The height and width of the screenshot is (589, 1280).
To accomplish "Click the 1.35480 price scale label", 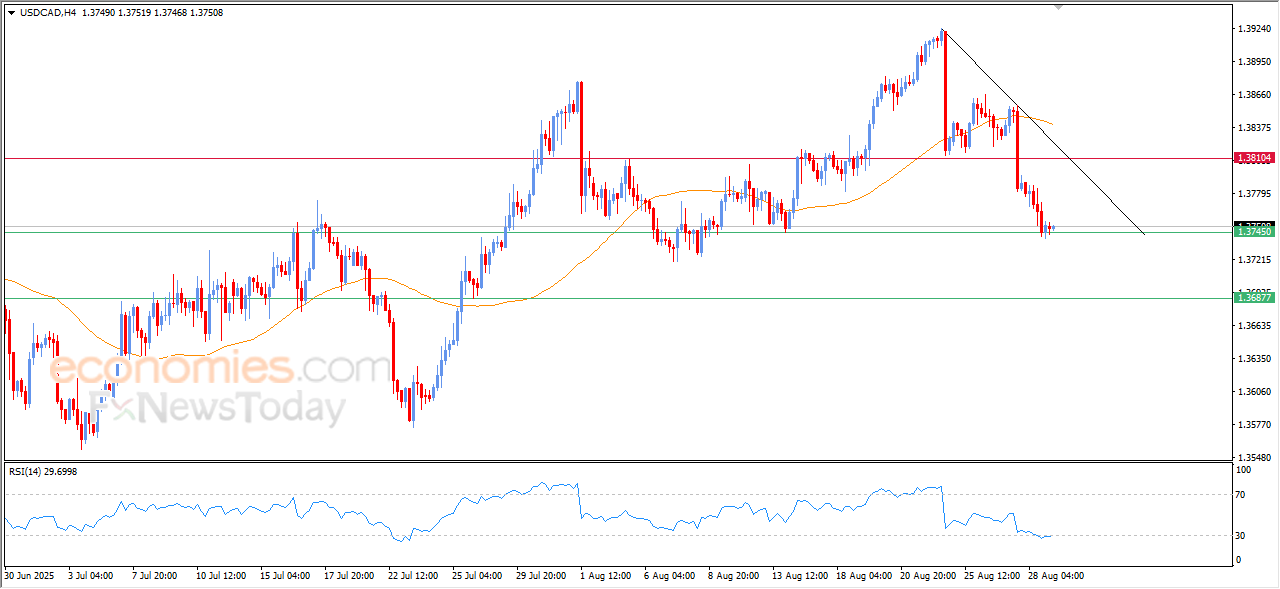I will (x=1254, y=458).
